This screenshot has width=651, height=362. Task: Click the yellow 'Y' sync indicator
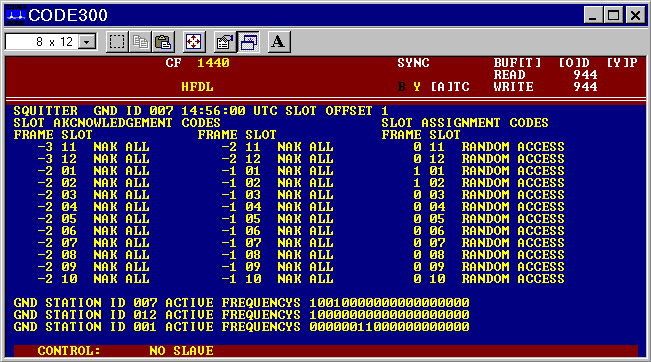417,87
